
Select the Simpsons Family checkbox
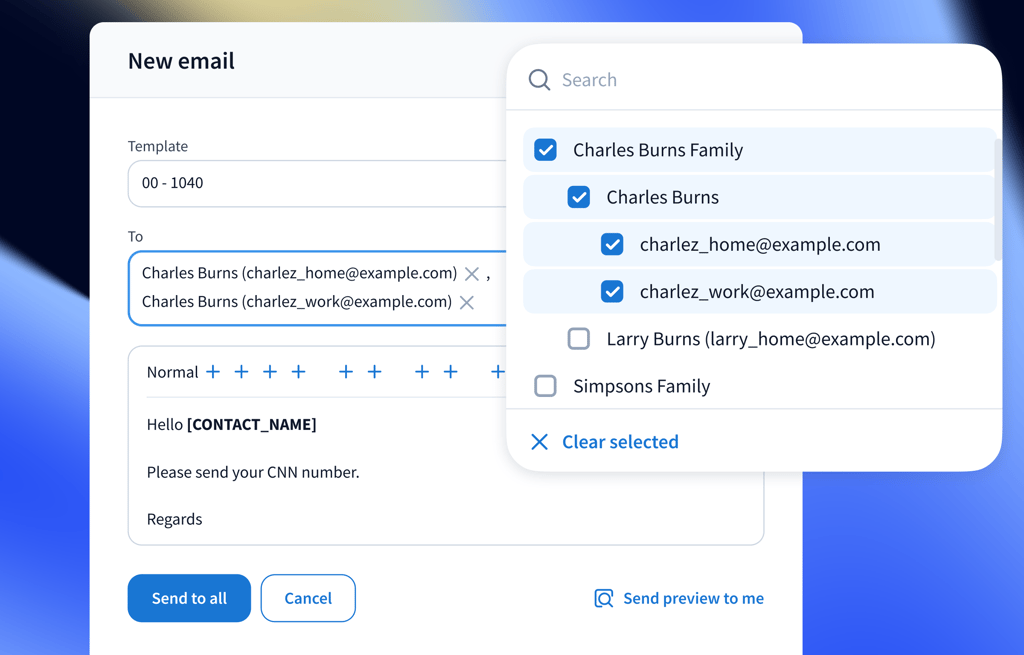pyautogui.click(x=545, y=386)
